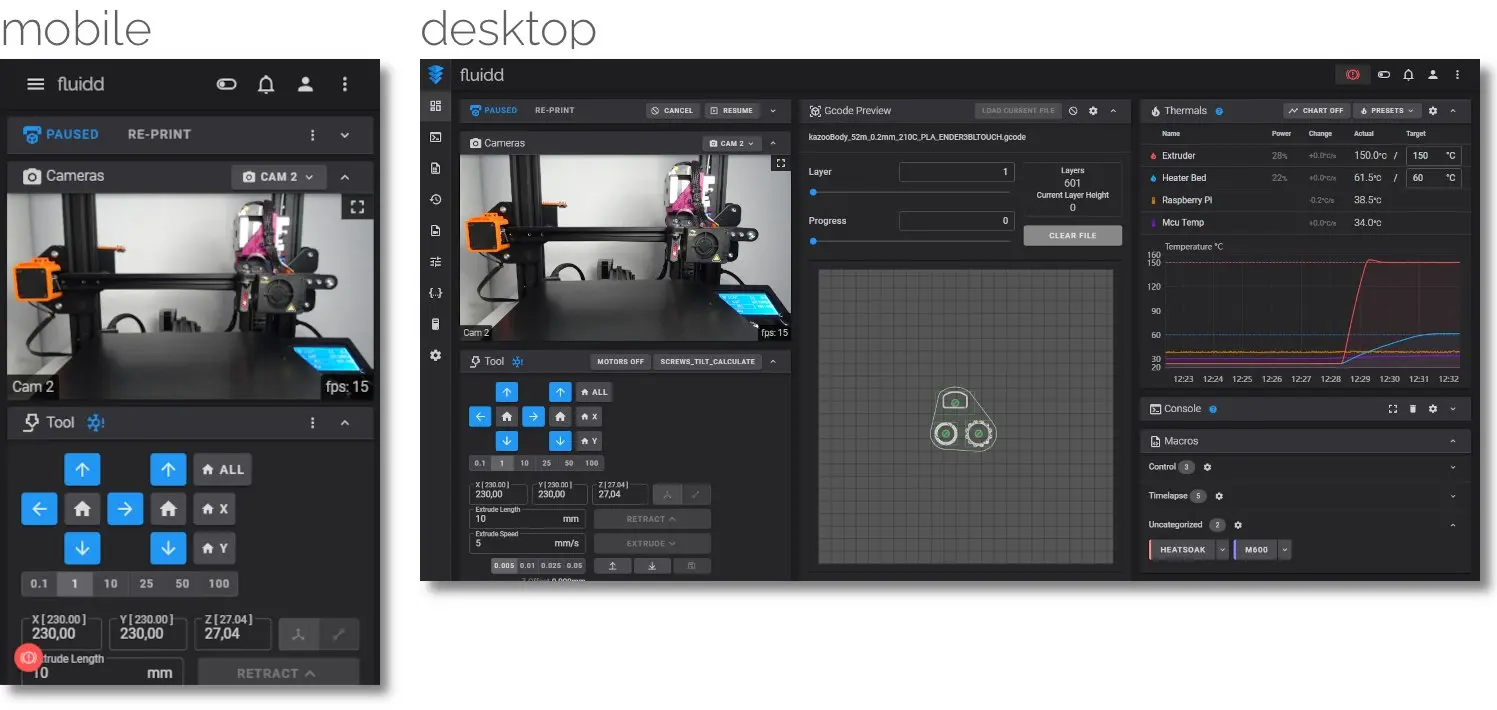Adjust the Progress slider handle
The width and height of the screenshot is (1497, 710).
(x=813, y=241)
